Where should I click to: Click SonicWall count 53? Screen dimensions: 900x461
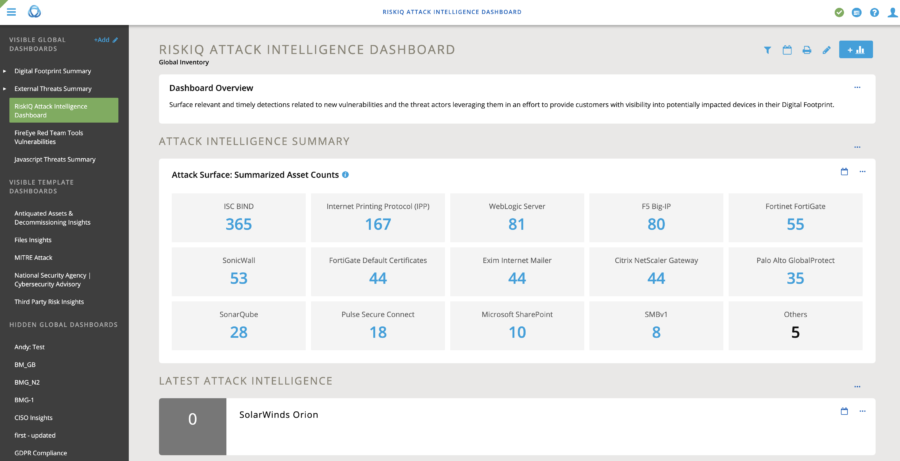tap(239, 278)
